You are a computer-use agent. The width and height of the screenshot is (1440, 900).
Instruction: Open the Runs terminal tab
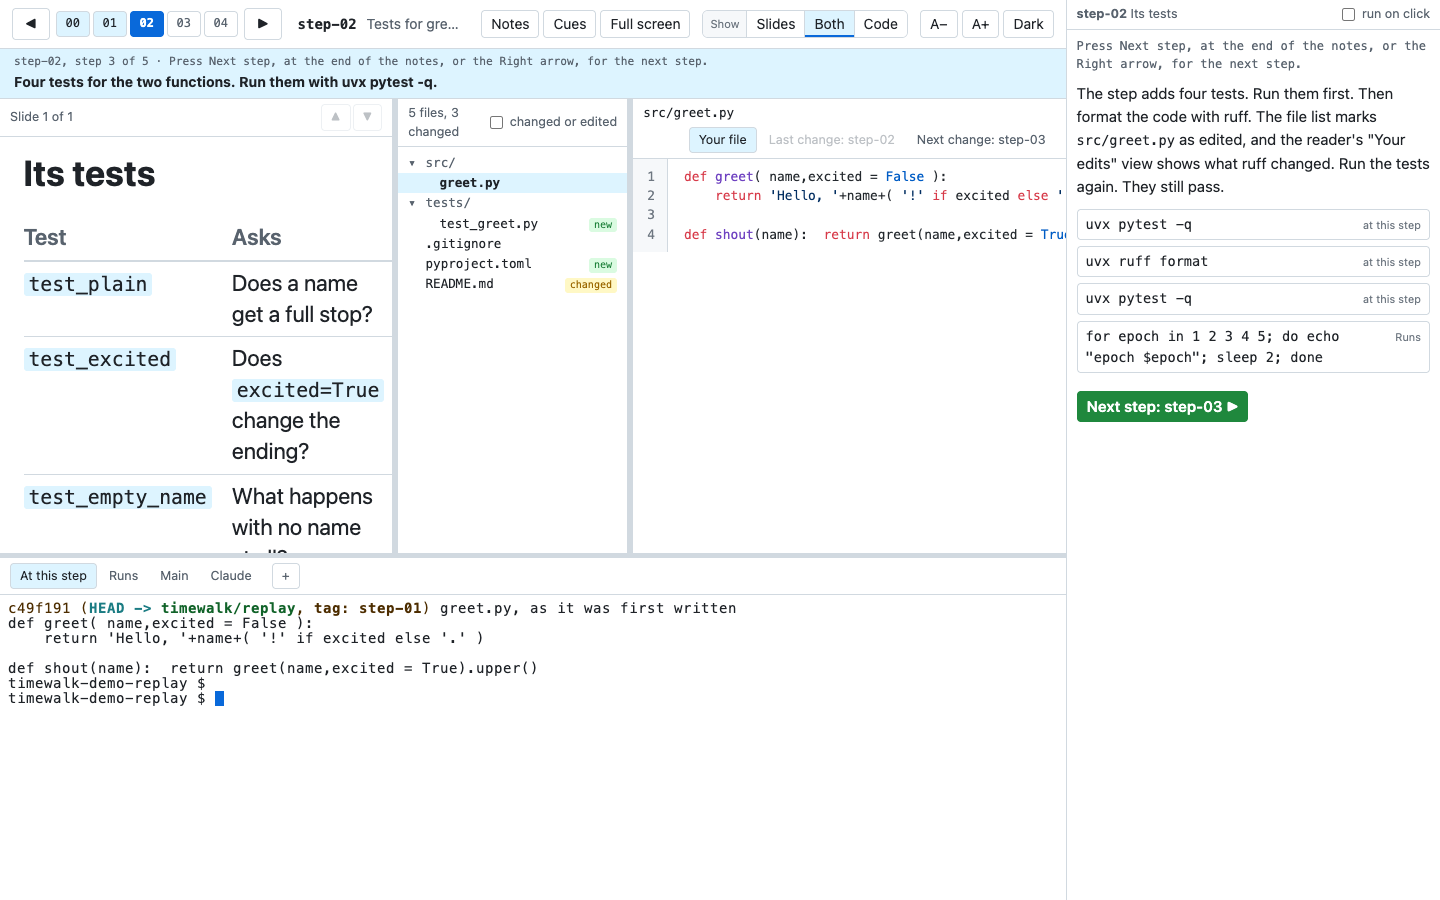[124, 576]
